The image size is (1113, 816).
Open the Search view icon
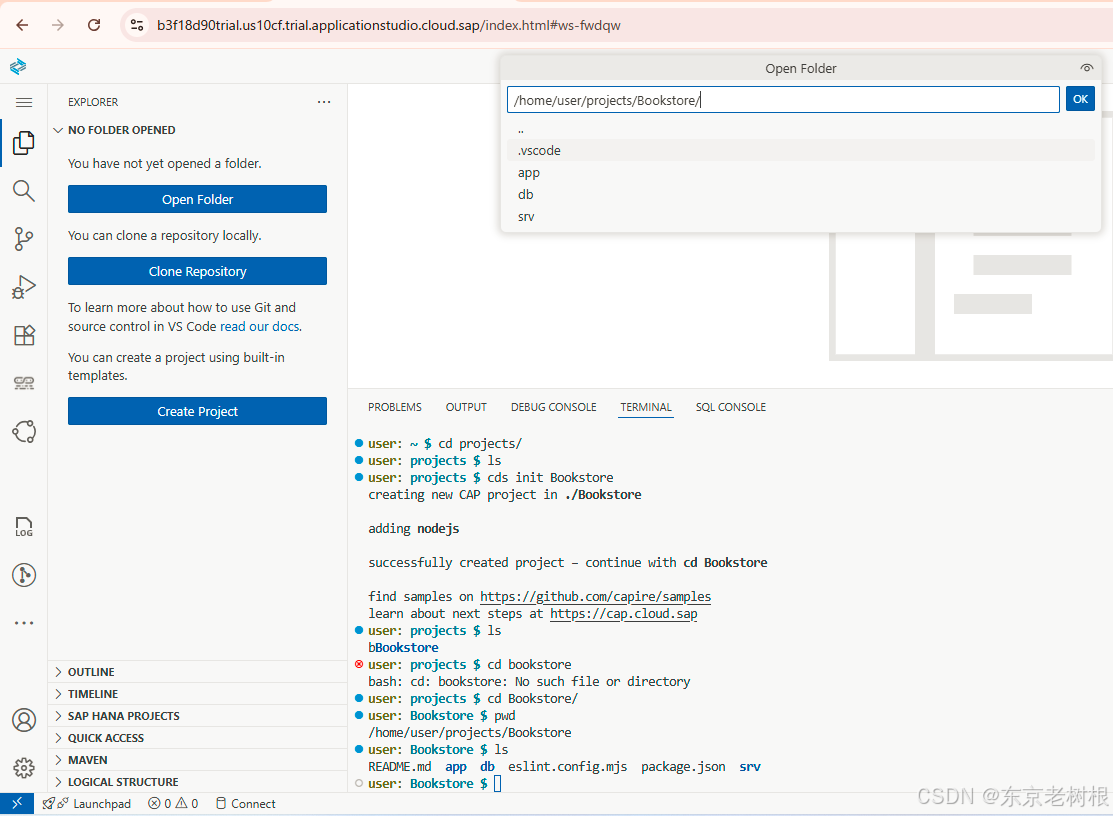23,190
